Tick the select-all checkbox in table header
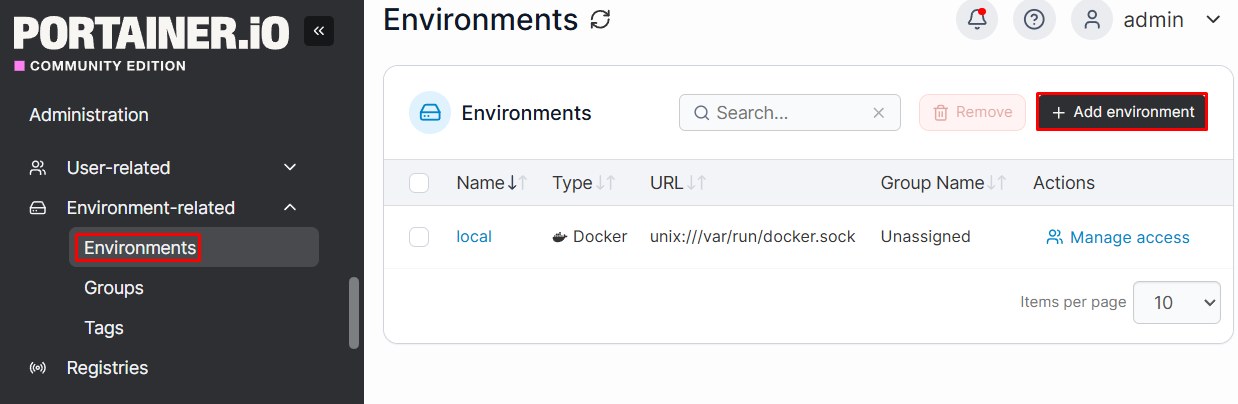1238x404 pixels. point(419,183)
